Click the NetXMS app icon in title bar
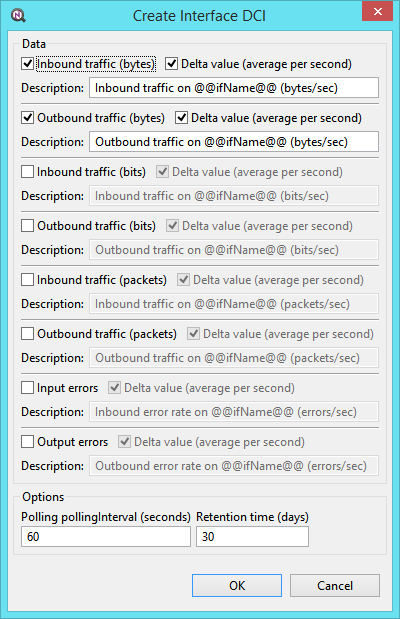Image resolution: width=400 pixels, height=619 pixels. [x=18, y=16]
